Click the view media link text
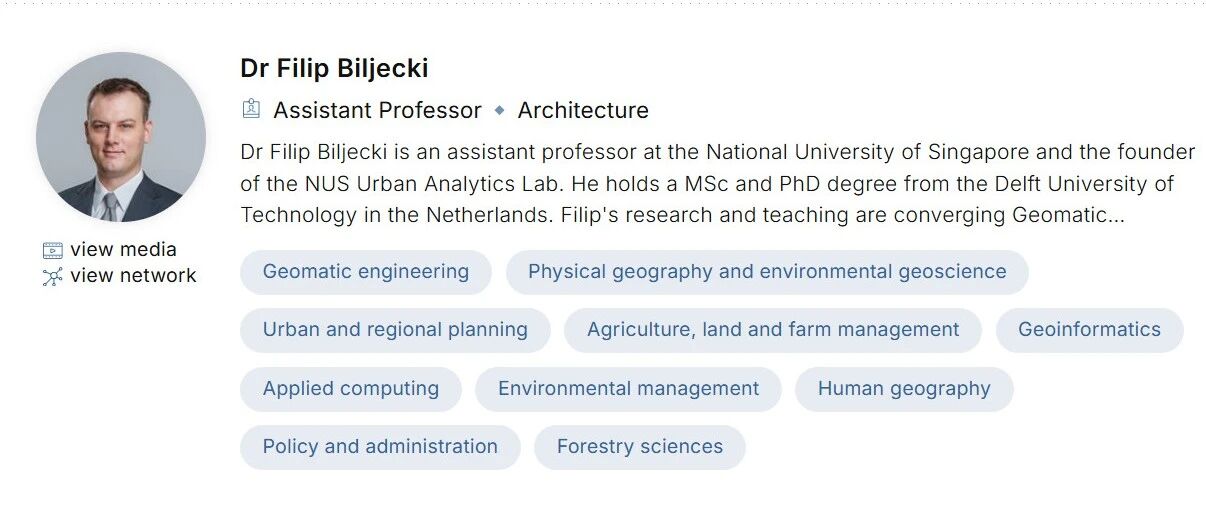 (x=123, y=250)
